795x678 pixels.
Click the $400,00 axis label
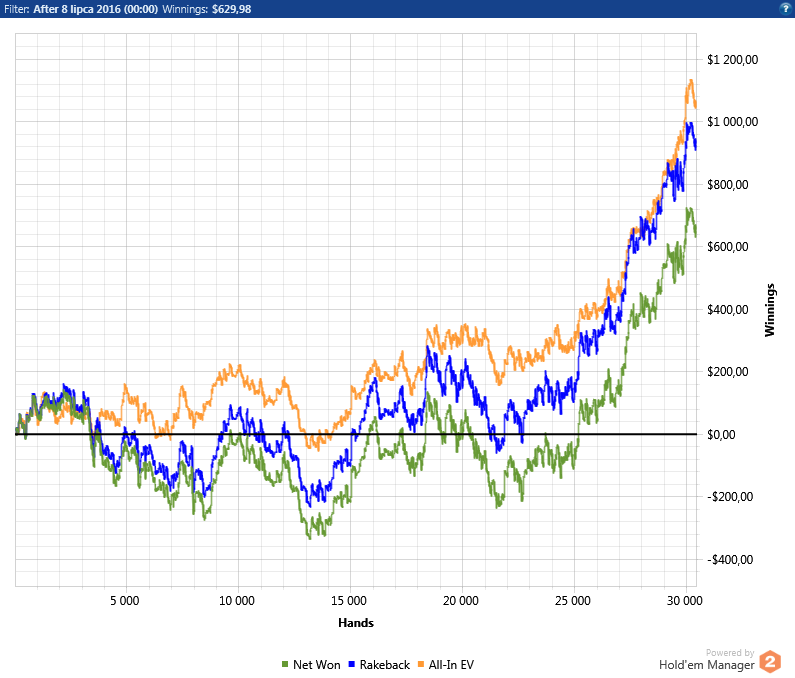click(728, 310)
